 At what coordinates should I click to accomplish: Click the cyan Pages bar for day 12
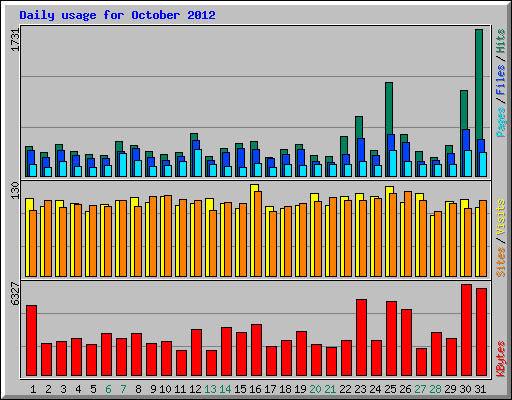point(198,163)
